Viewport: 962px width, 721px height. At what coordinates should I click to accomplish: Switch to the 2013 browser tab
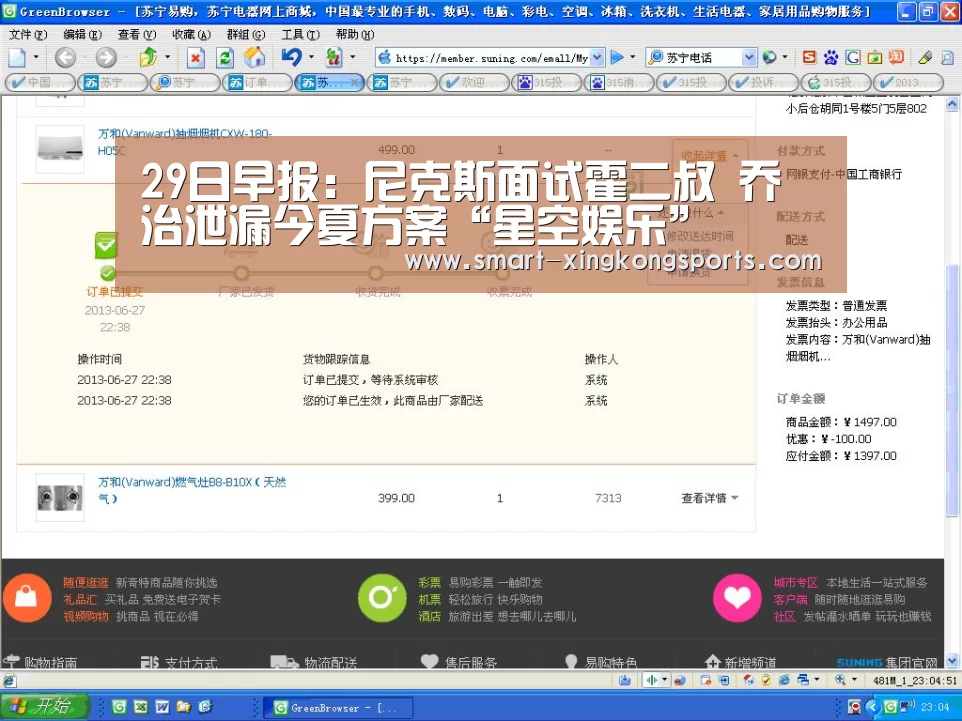tap(908, 82)
